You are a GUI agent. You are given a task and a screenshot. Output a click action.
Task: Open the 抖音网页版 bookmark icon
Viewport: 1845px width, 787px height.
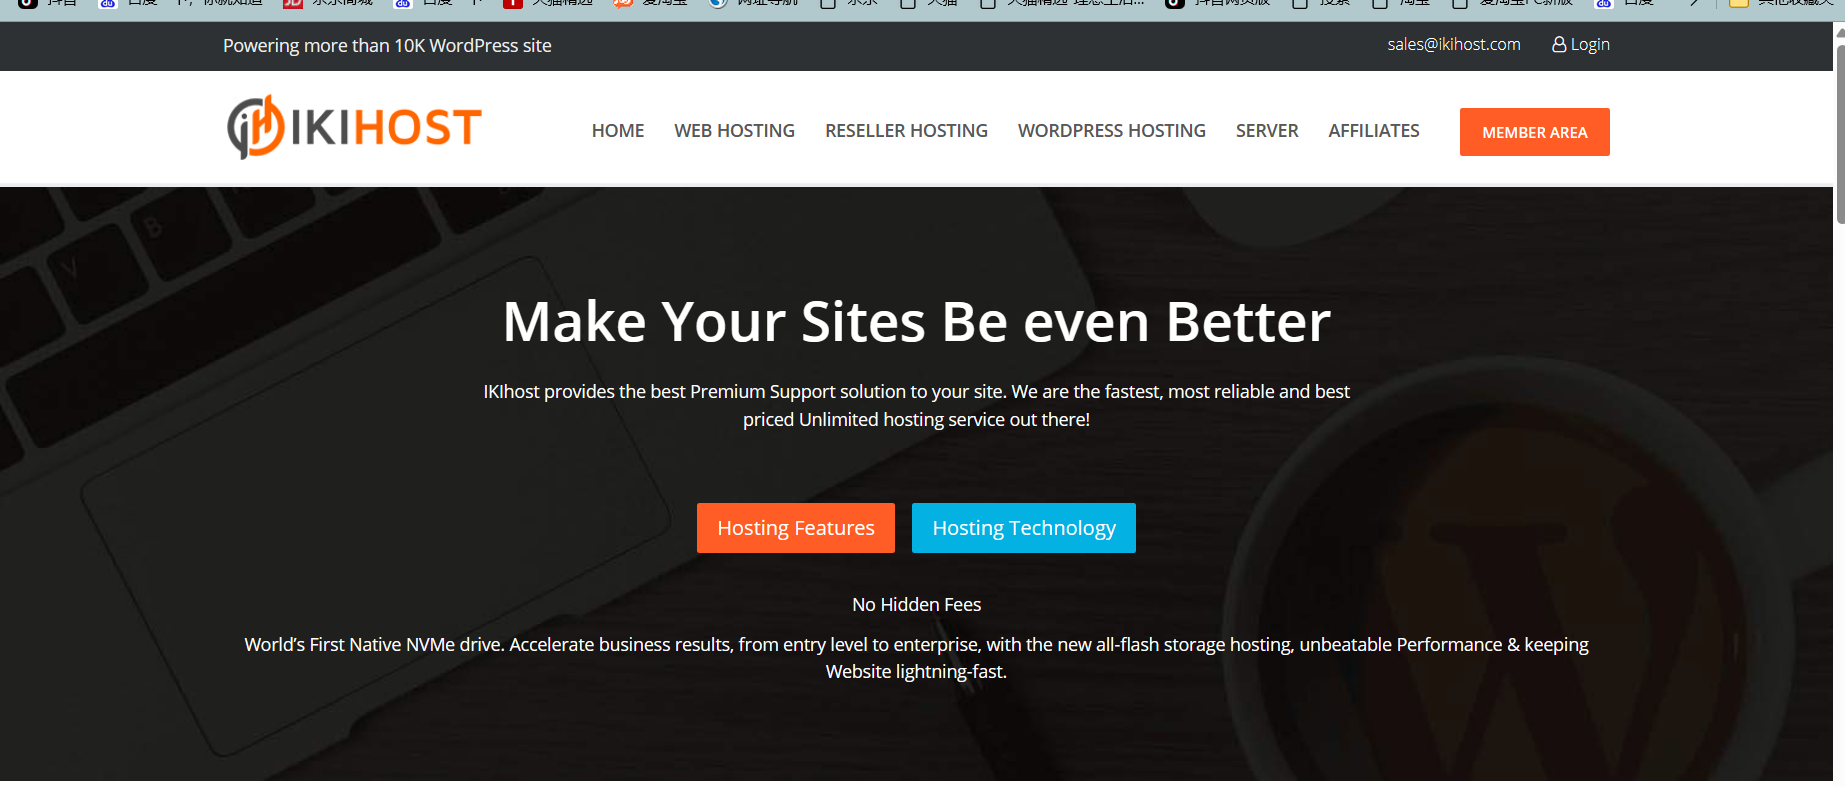[x=1175, y=3]
